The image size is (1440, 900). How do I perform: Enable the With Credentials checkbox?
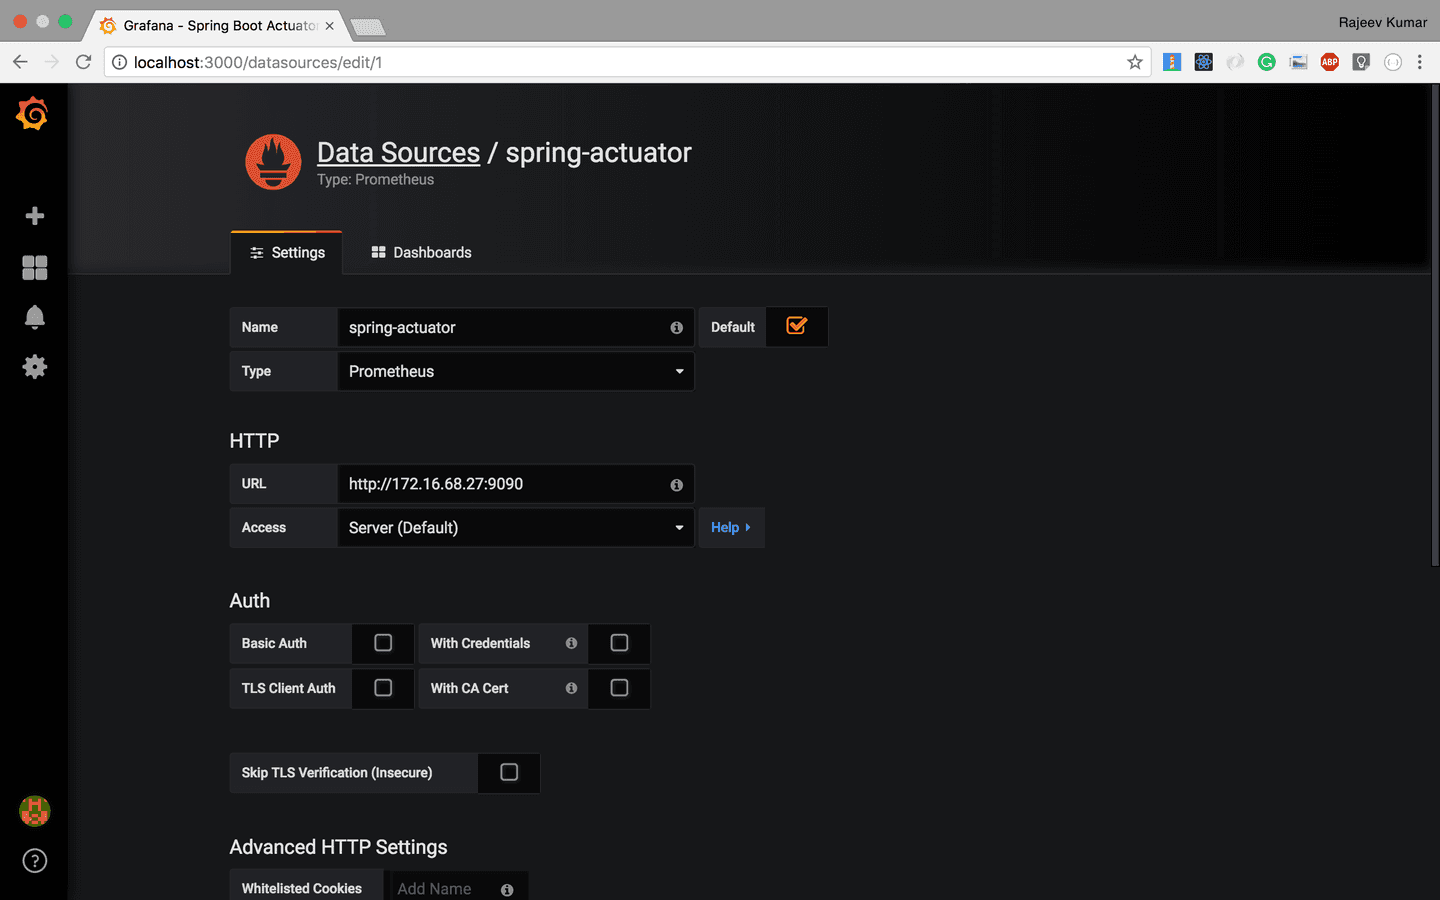619,643
